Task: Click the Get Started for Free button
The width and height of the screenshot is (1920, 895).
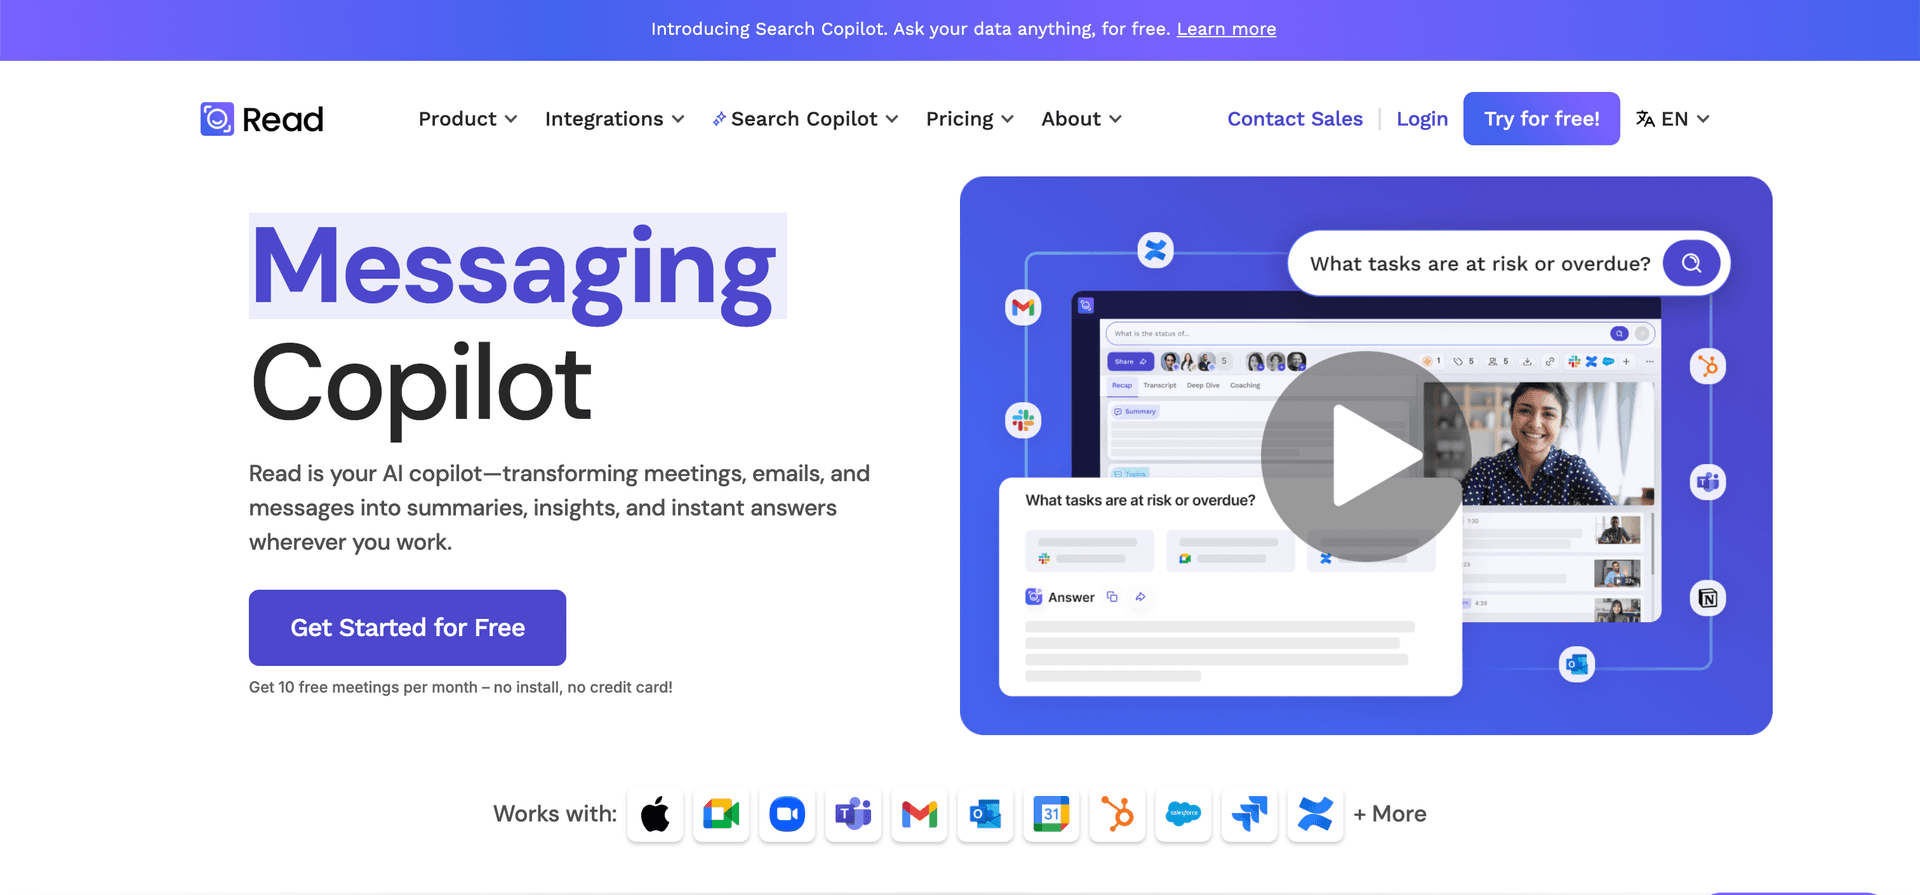Action: click(x=407, y=627)
